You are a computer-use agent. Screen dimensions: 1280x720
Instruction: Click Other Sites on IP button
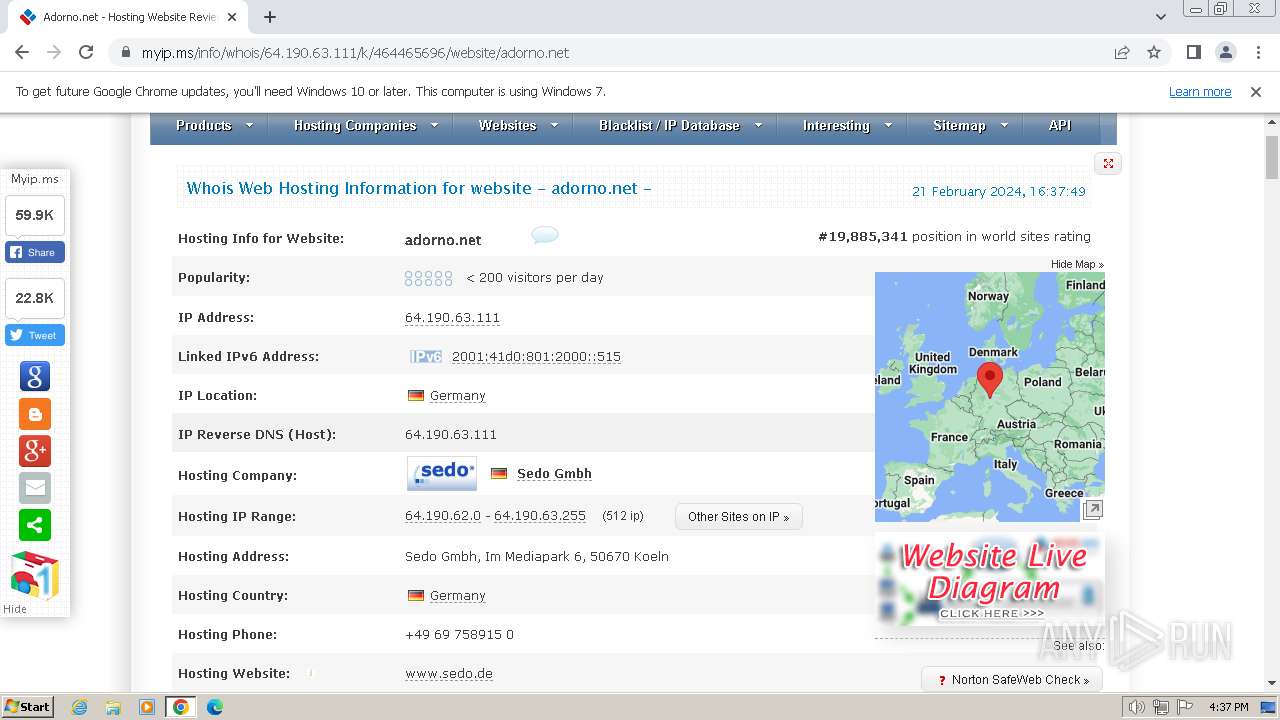(739, 517)
